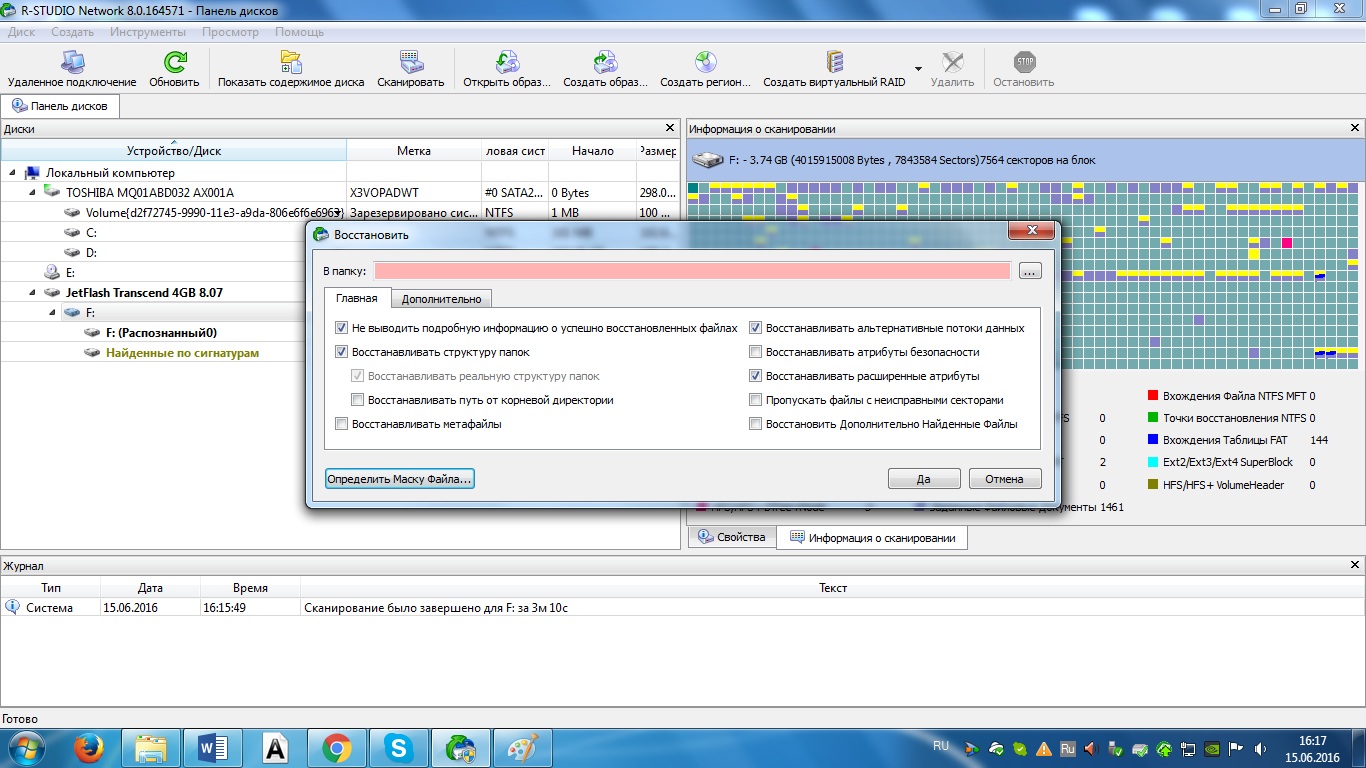This screenshot has height=768, width=1366.
Task: Toggle Не выводить подробную информацию checkbox
Action: pyautogui.click(x=342, y=328)
